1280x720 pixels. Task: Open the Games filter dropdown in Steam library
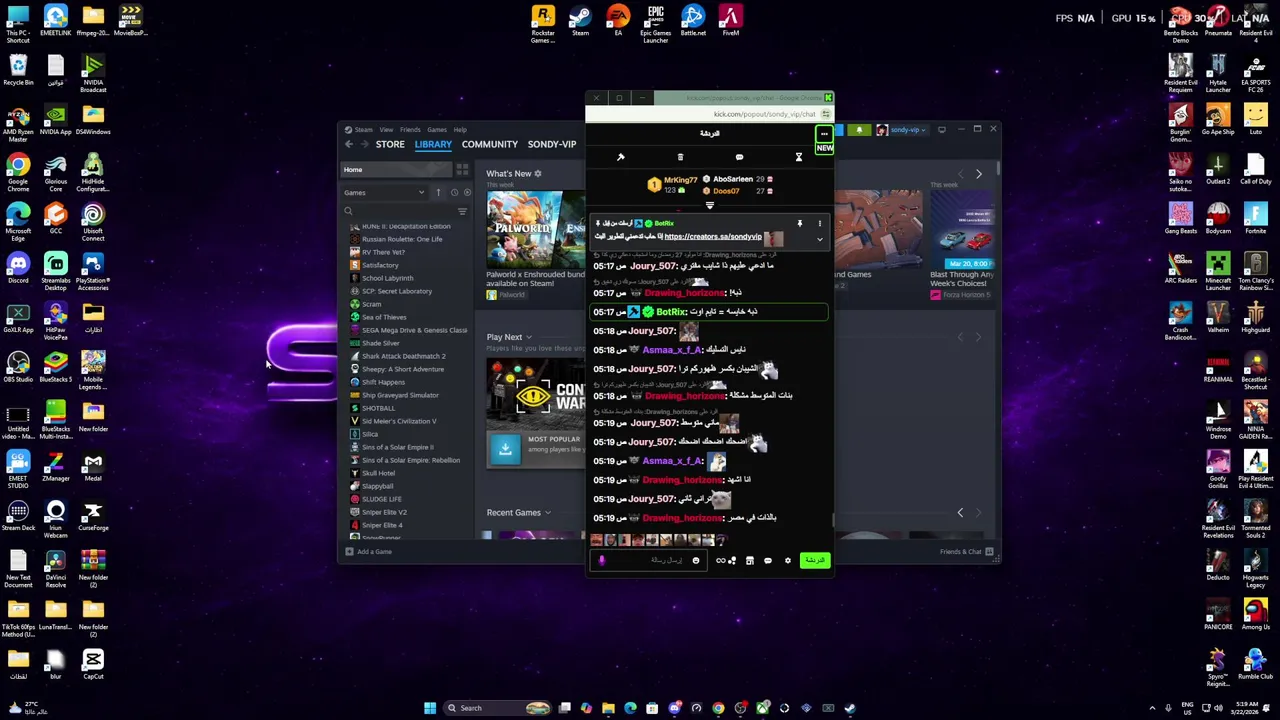(x=384, y=192)
